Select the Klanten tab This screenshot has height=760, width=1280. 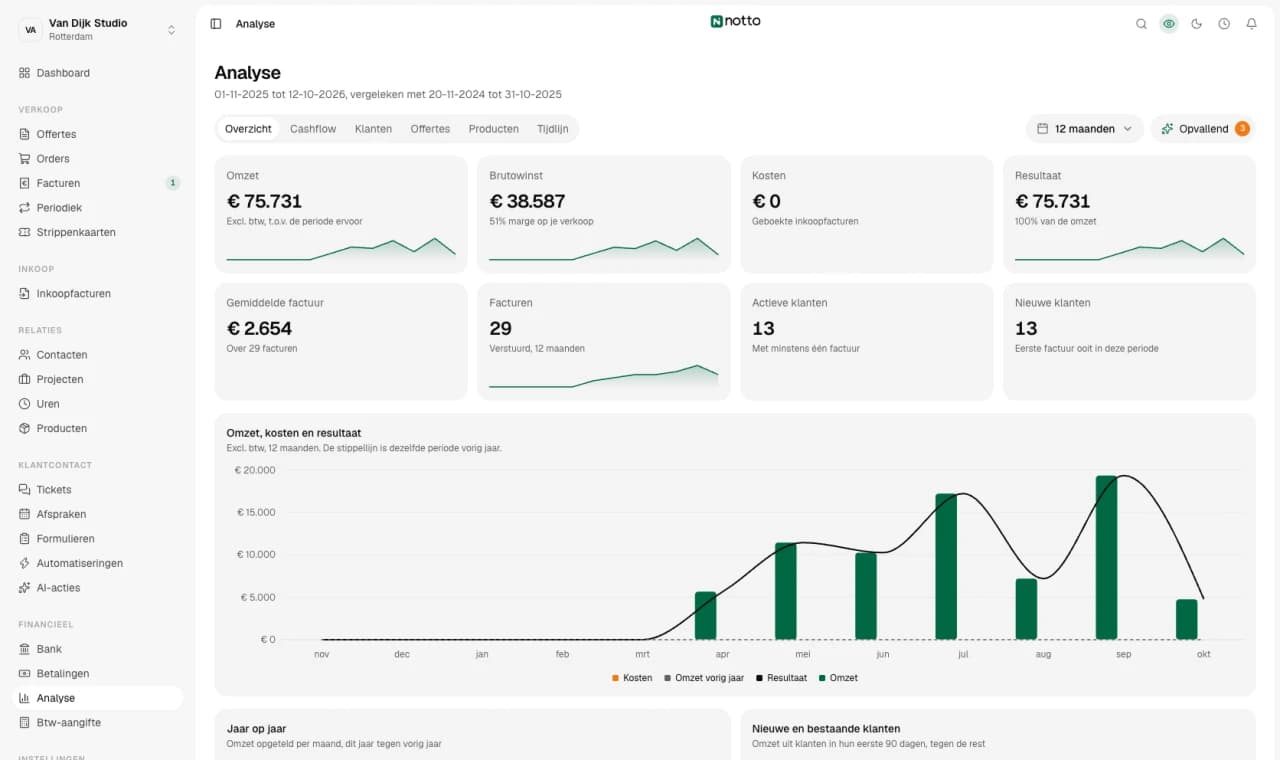tap(373, 129)
